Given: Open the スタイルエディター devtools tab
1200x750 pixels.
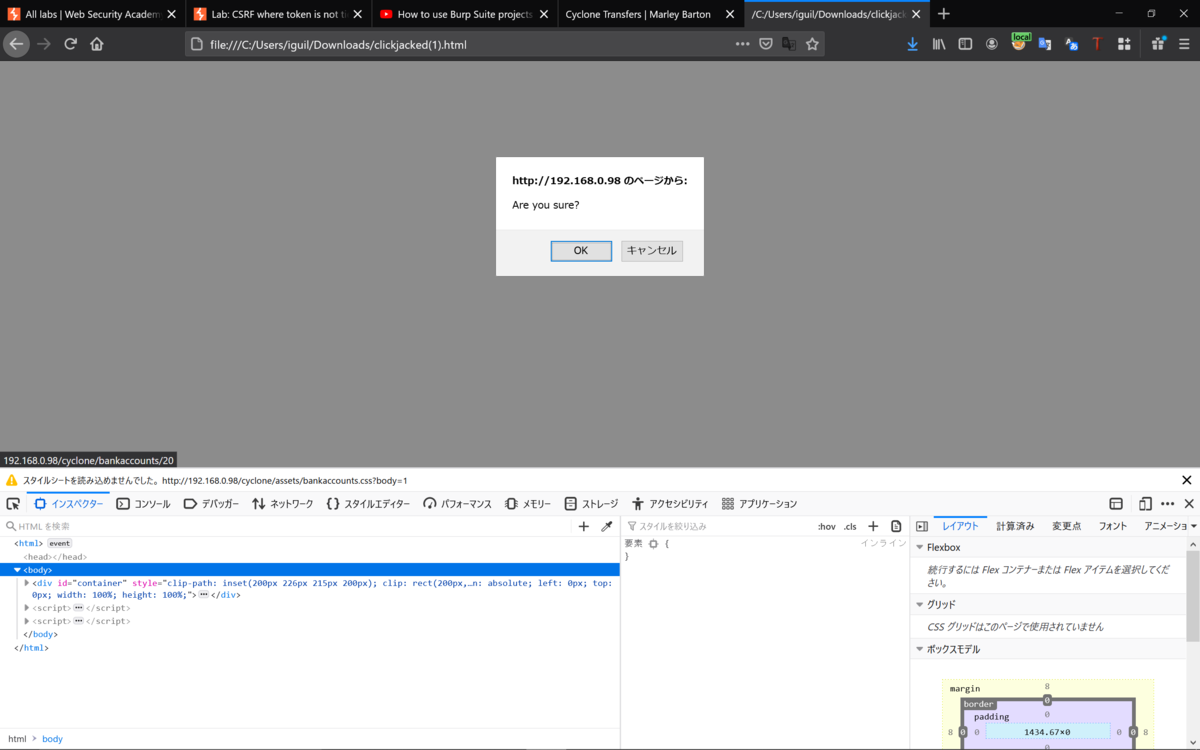Looking at the screenshot, I should [368, 504].
